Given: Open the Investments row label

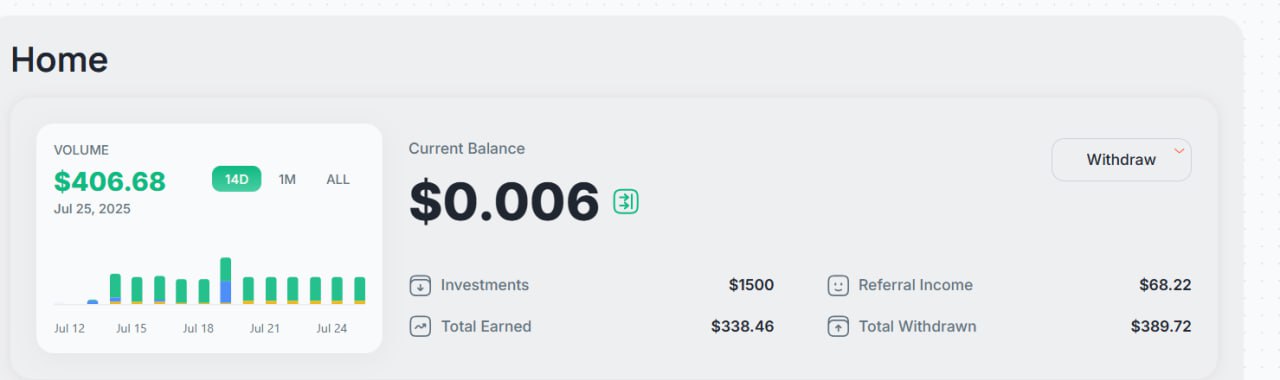Looking at the screenshot, I should (x=485, y=285).
